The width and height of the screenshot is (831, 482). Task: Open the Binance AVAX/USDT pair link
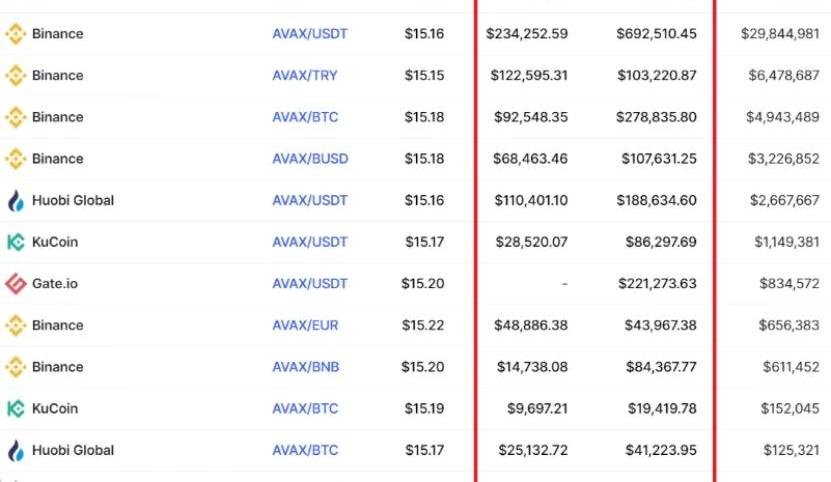[x=310, y=34]
